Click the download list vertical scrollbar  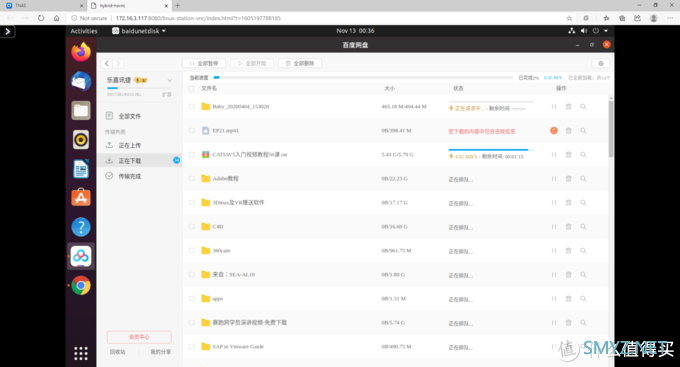611,128
